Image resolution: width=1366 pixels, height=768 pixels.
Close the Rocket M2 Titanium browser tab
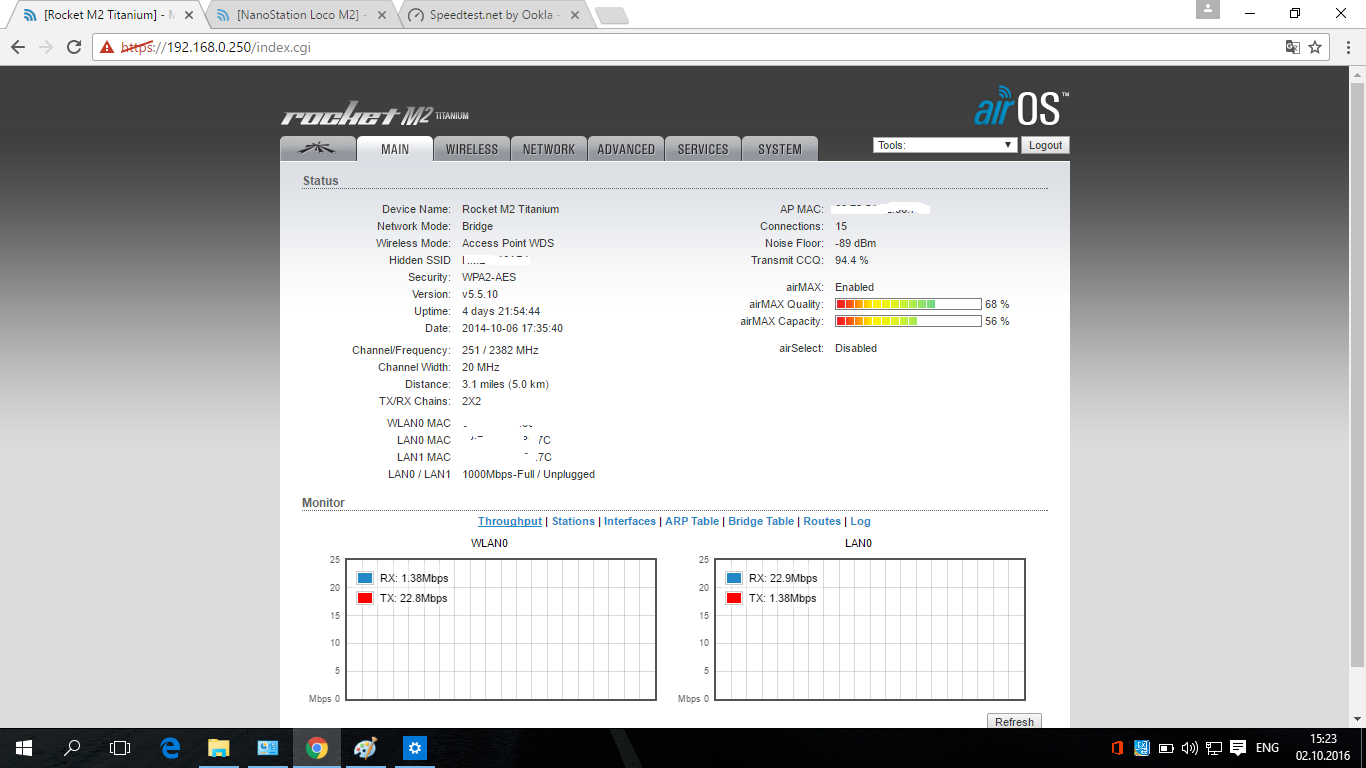pyautogui.click(x=190, y=15)
